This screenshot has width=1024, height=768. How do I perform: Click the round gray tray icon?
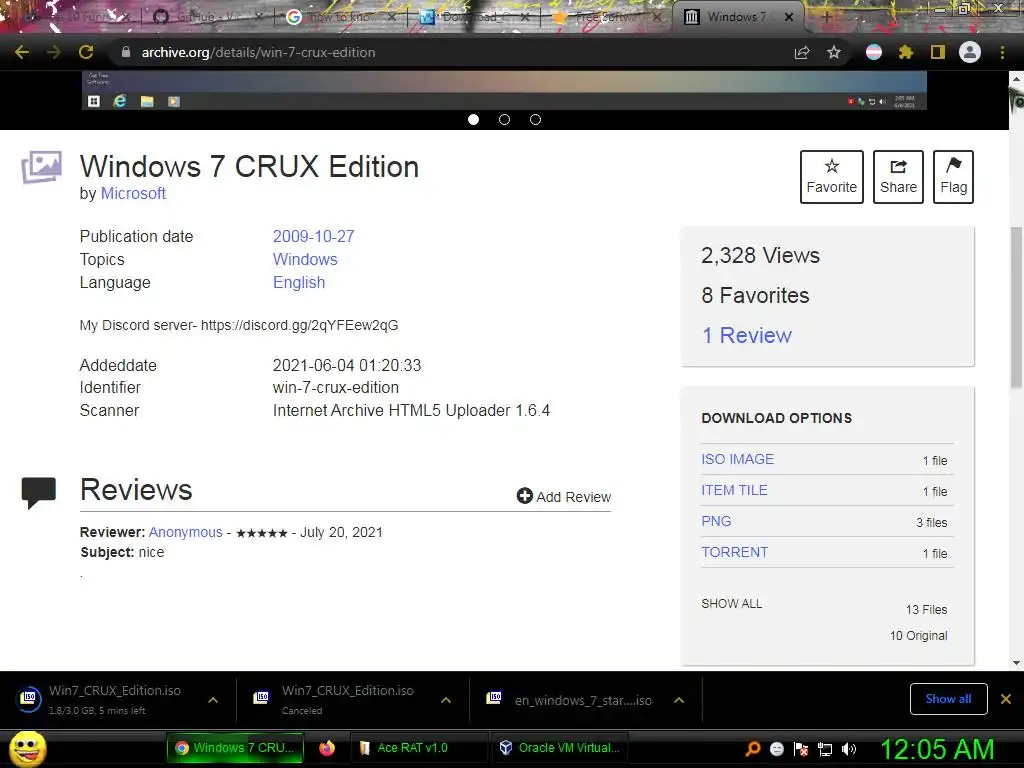tap(777, 748)
